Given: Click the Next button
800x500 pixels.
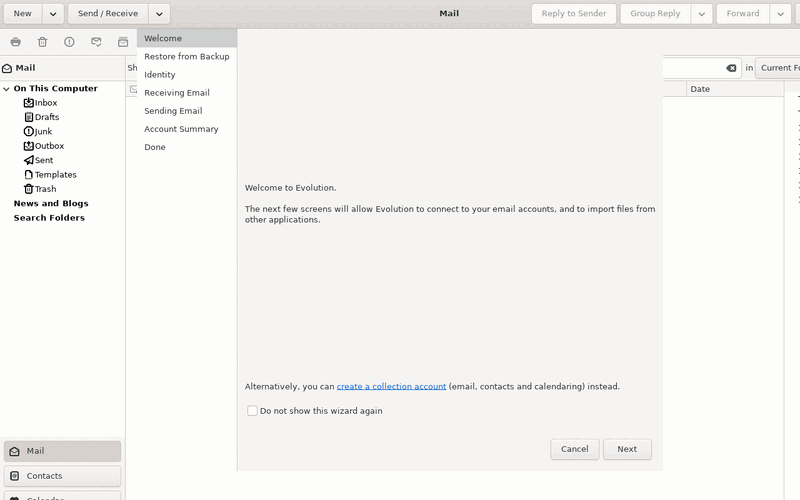Looking at the screenshot, I should point(627,449).
